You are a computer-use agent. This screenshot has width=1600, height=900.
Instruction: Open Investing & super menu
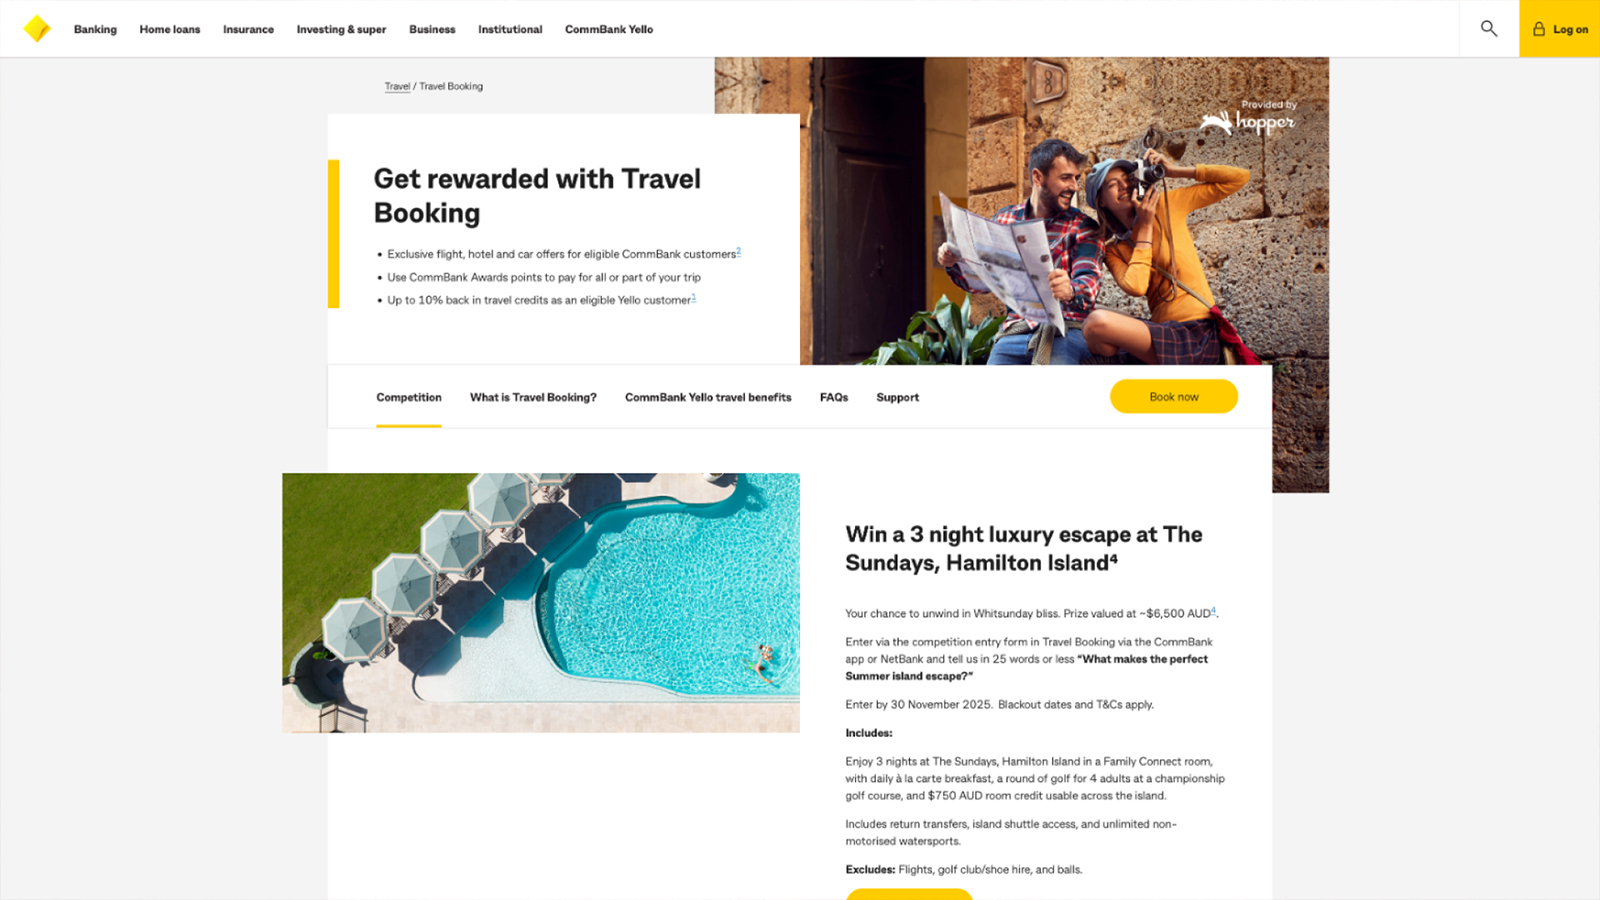point(341,30)
